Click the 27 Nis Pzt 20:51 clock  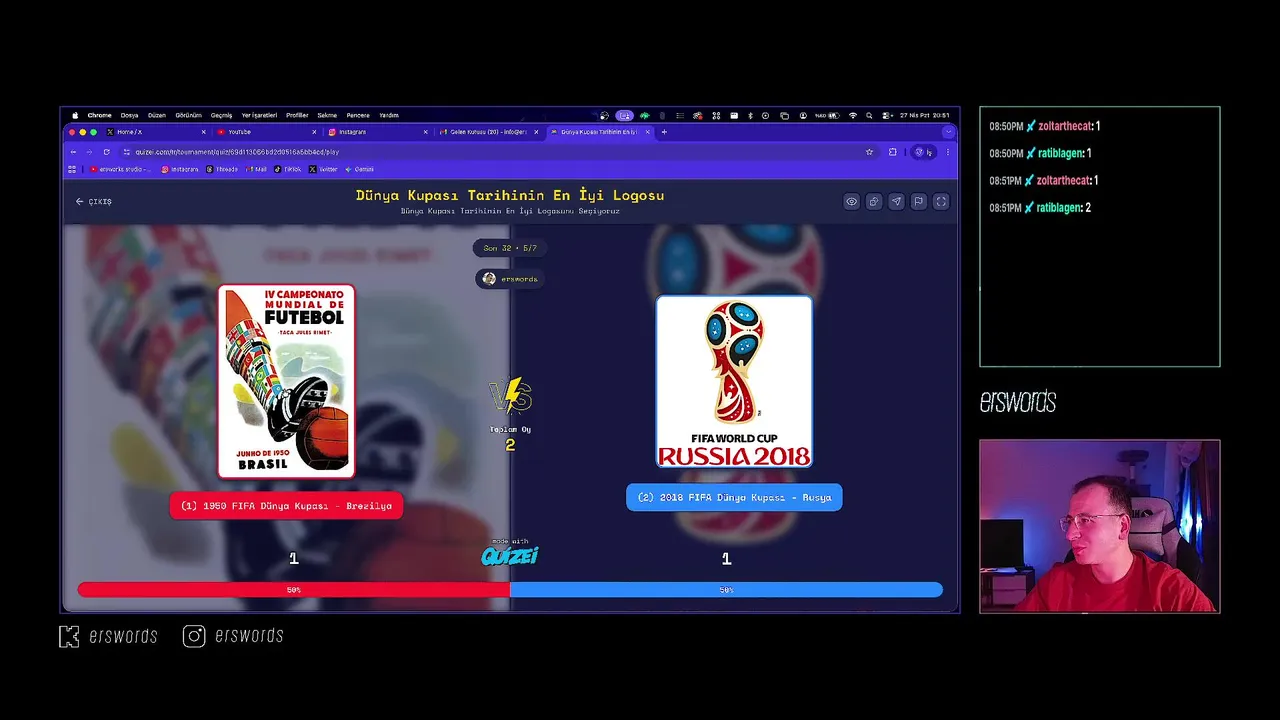click(x=924, y=115)
